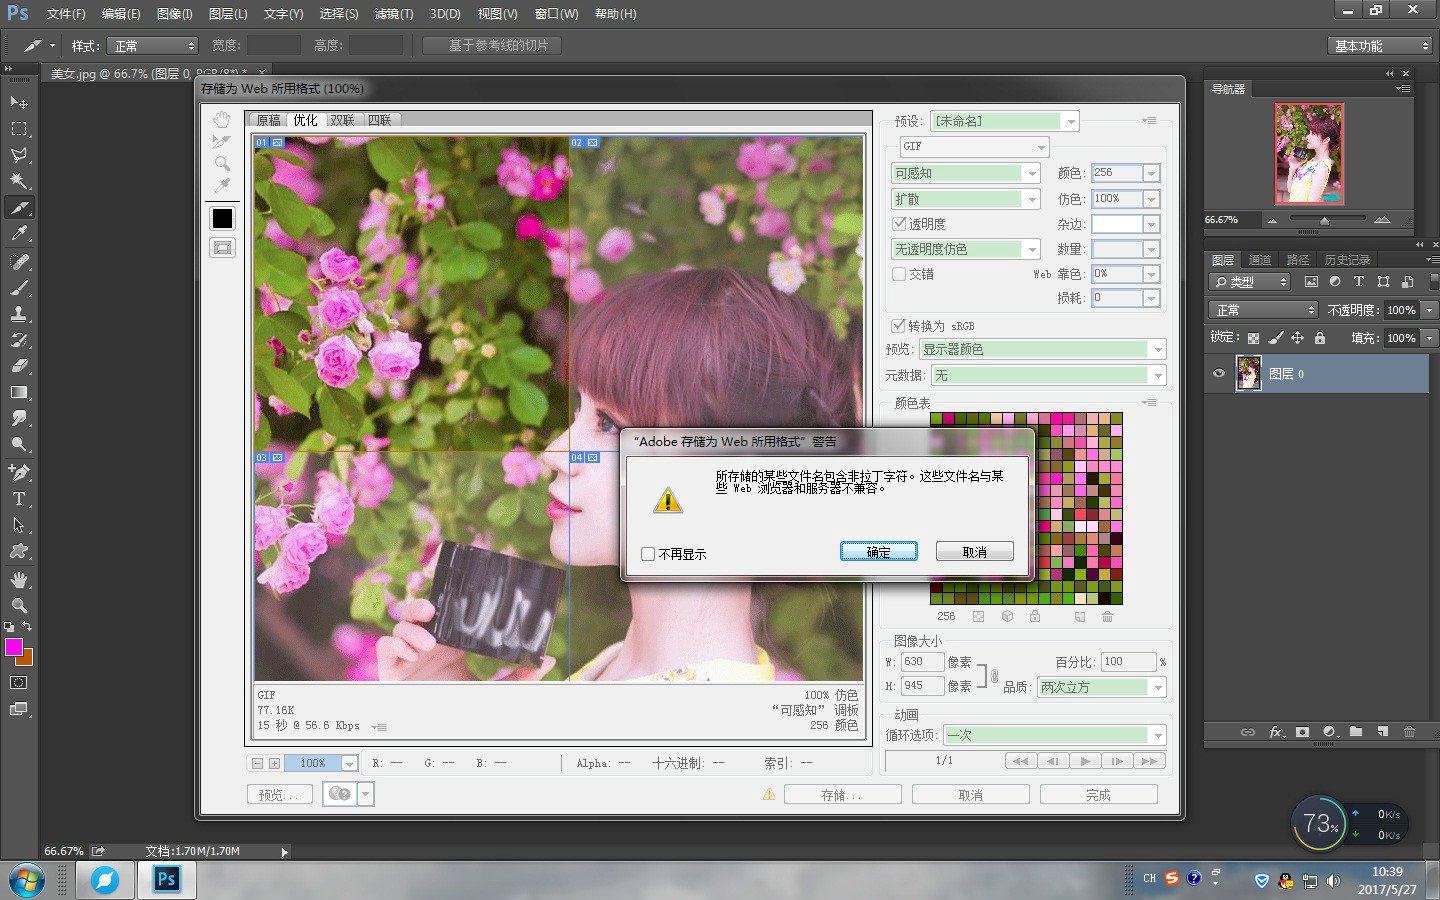Click the trash icon below the color table
The width and height of the screenshot is (1440, 900).
[1107, 617]
